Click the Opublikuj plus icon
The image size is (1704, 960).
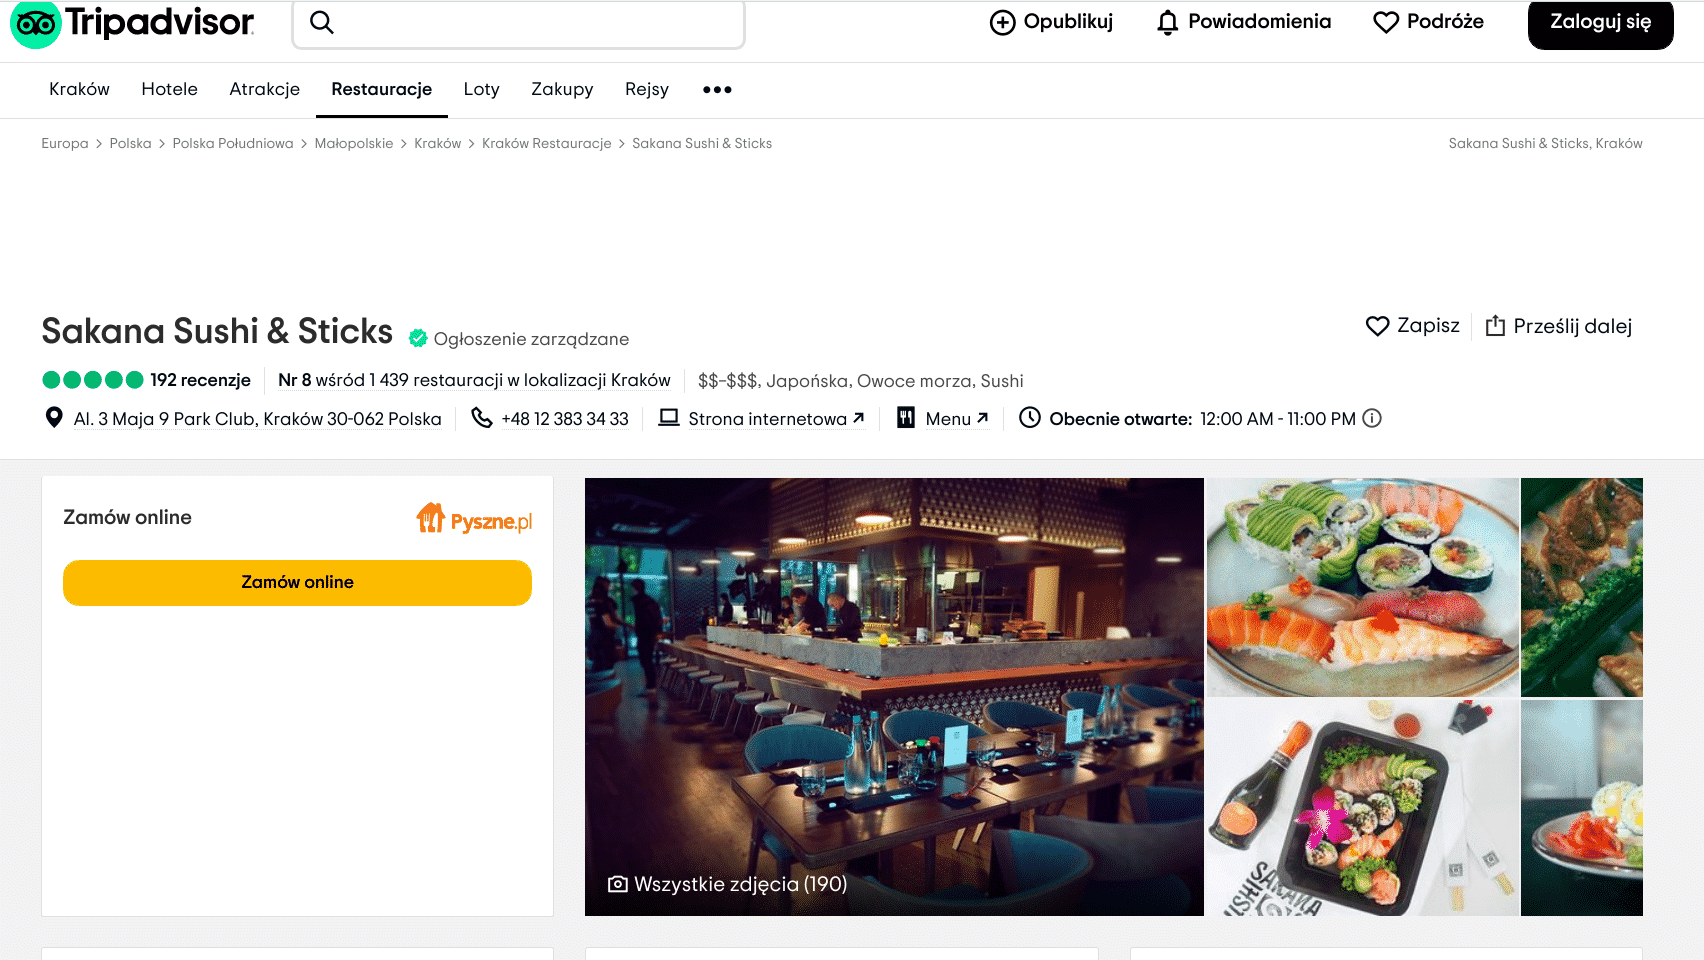coord(1002,22)
